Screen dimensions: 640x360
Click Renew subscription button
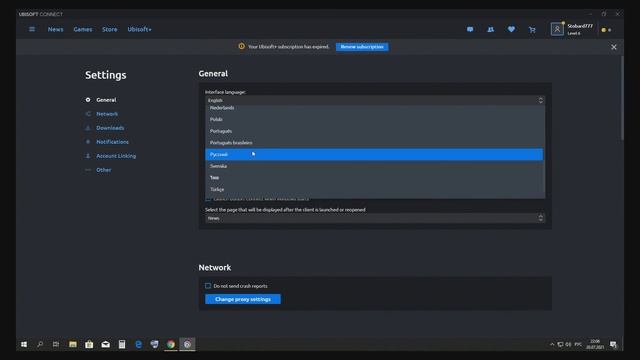point(362,47)
